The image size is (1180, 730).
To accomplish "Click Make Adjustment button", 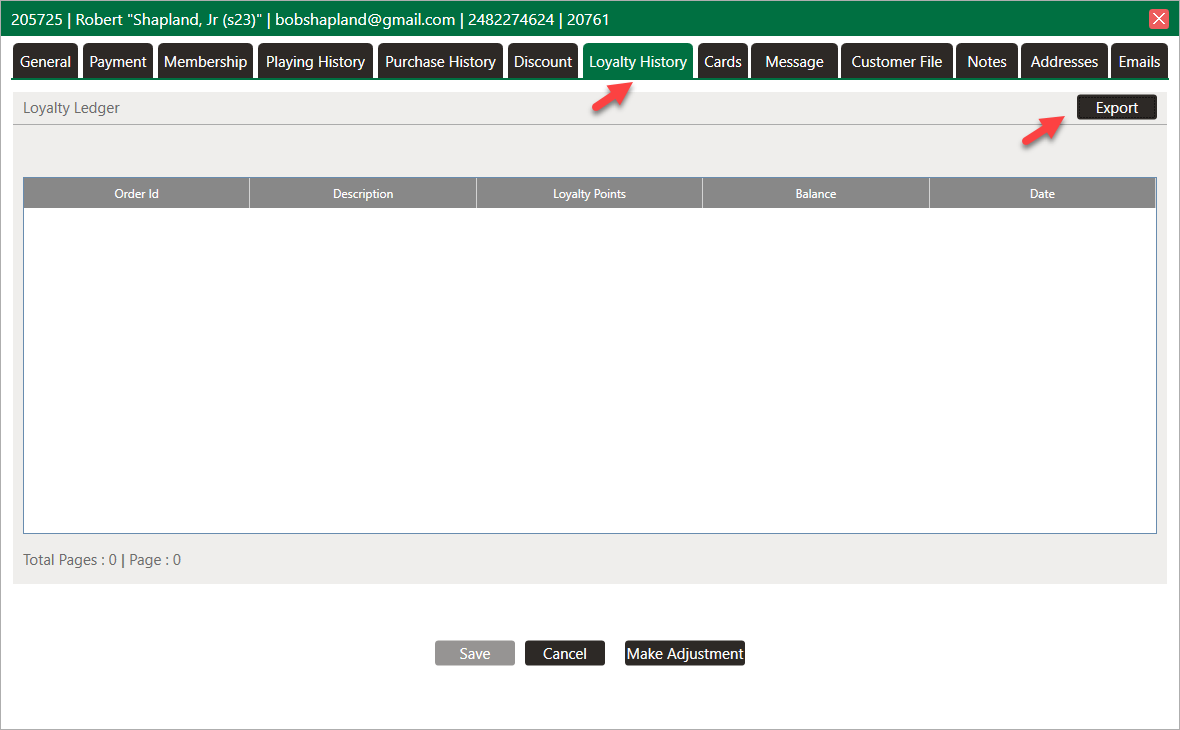I will tap(685, 654).
